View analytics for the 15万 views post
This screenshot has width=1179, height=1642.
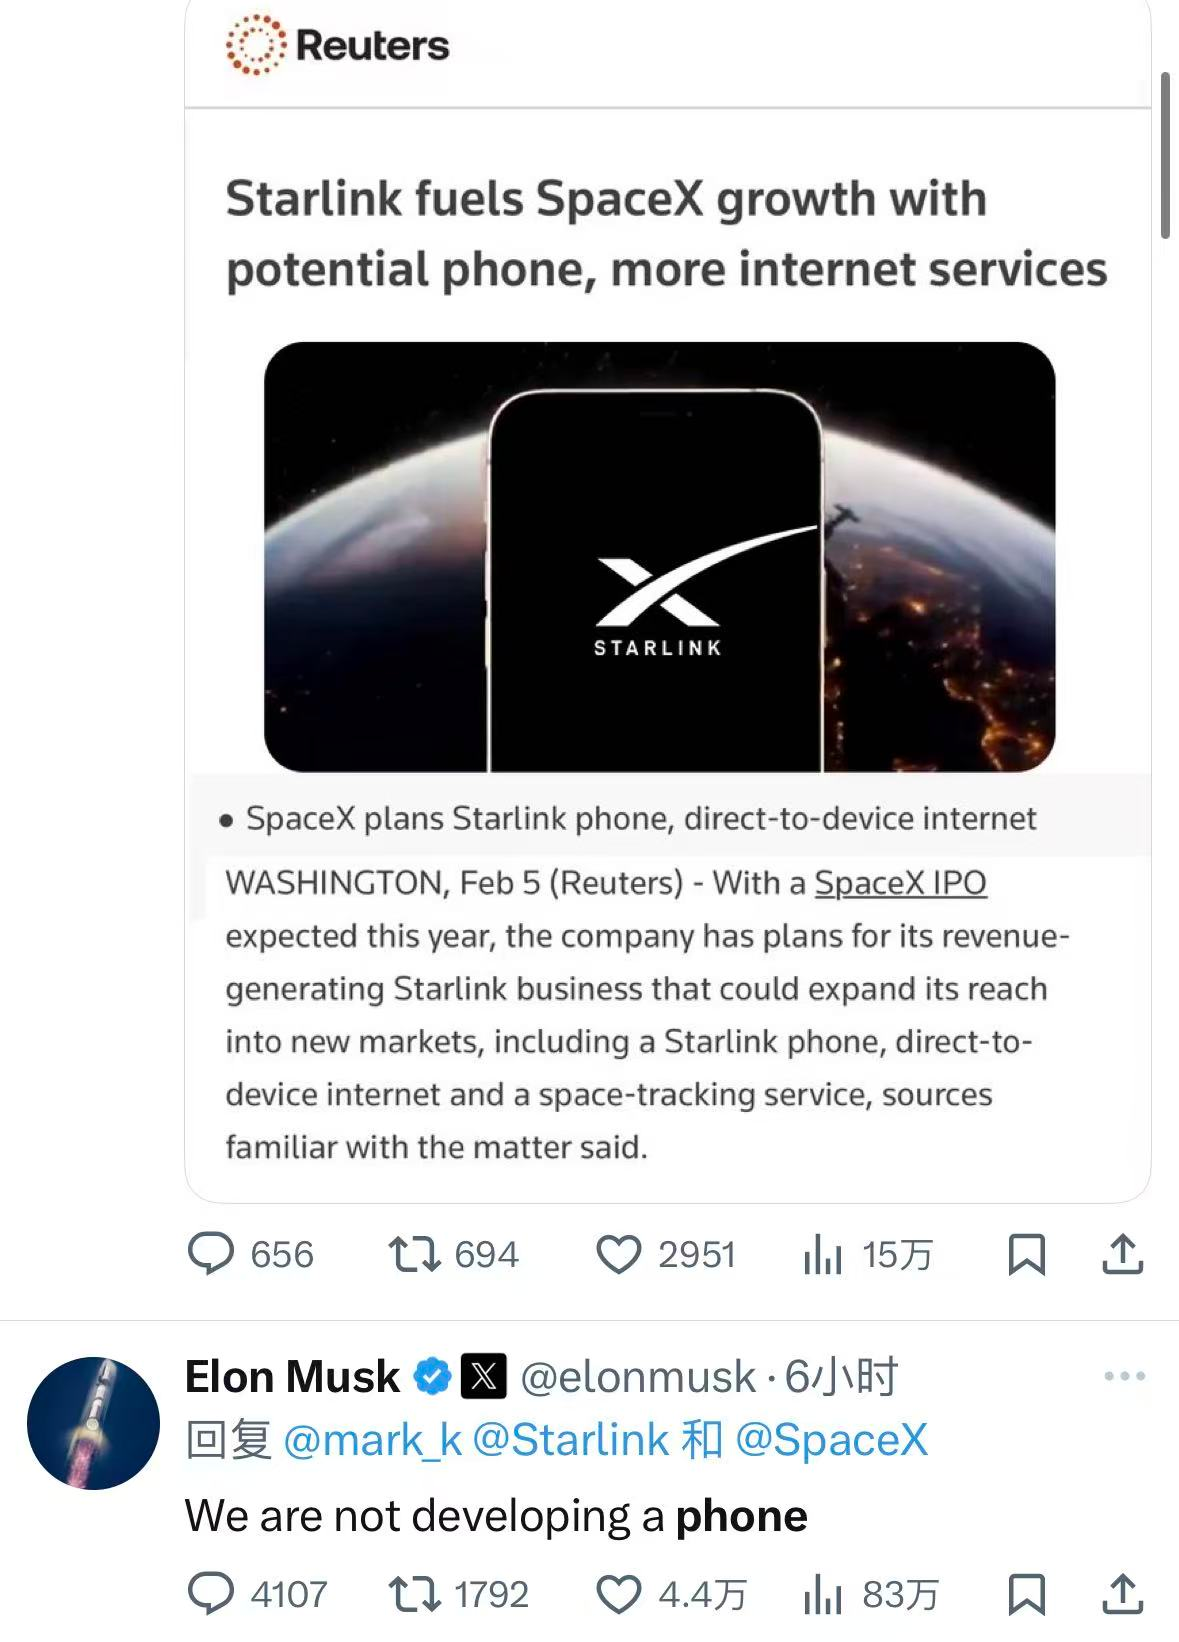point(823,1254)
